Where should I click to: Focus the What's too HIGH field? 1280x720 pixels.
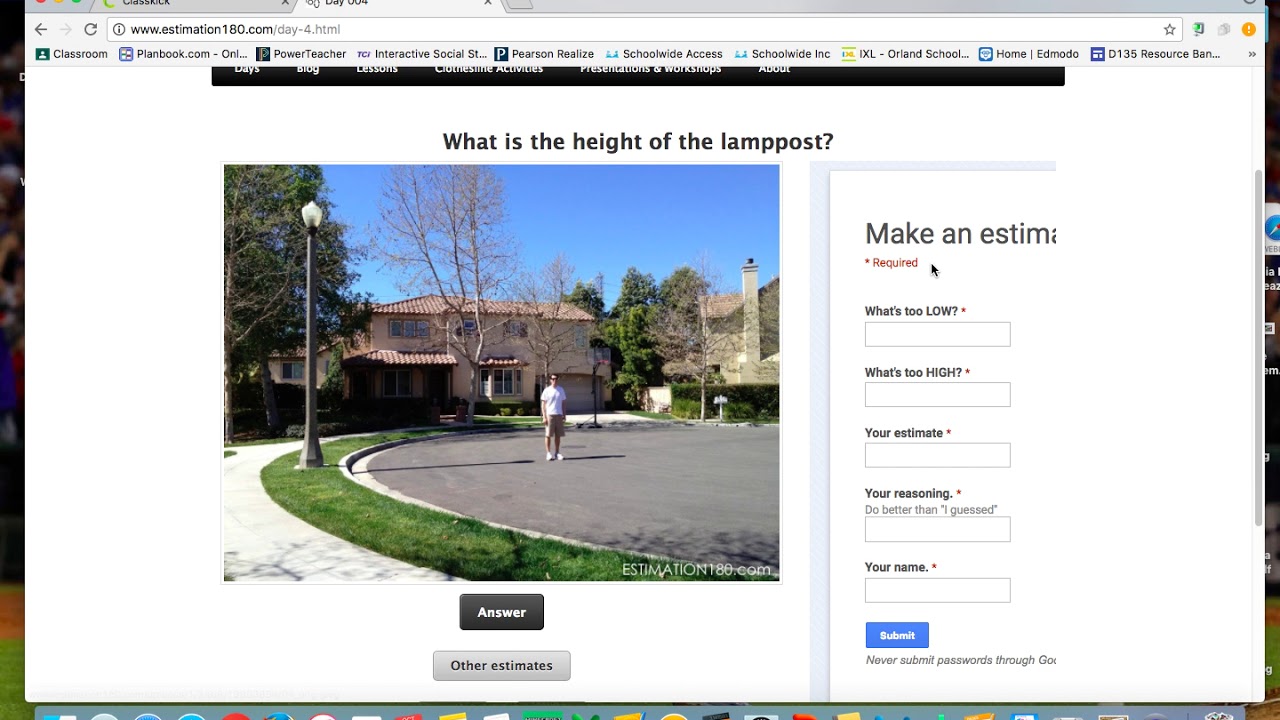pos(937,395)
